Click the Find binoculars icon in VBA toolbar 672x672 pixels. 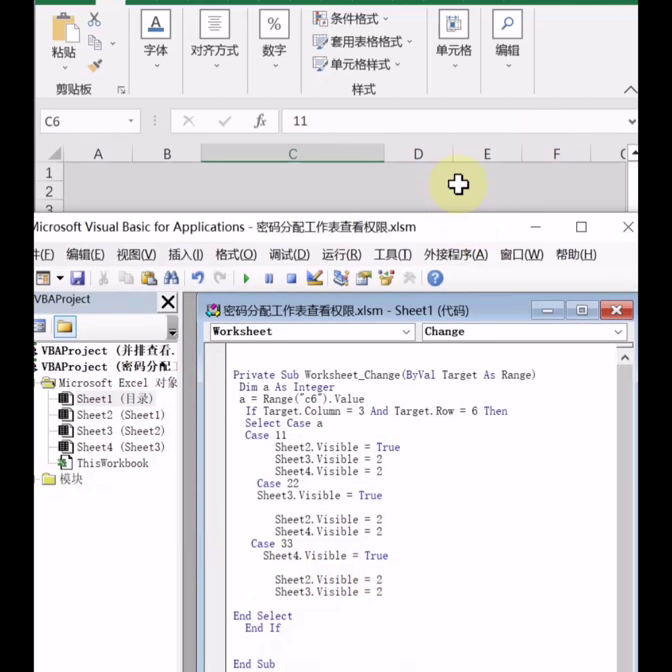171,278
